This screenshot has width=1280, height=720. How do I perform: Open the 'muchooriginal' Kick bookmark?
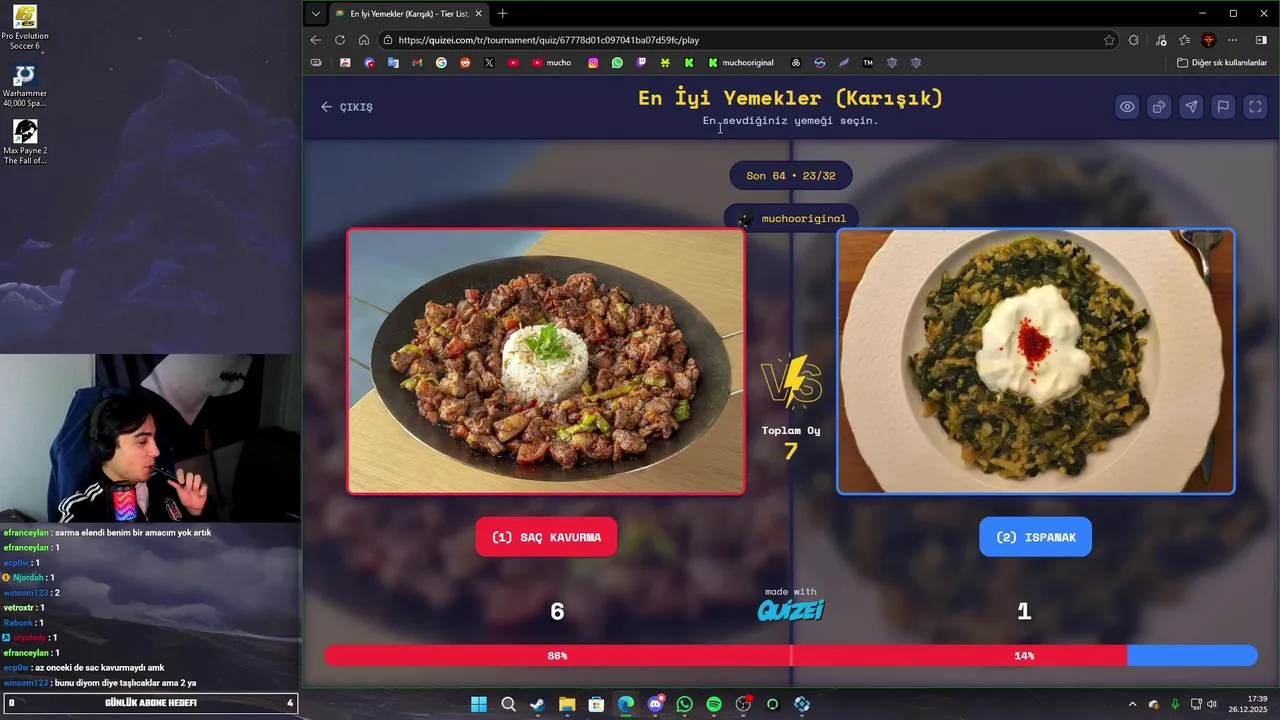coord(741,62)
